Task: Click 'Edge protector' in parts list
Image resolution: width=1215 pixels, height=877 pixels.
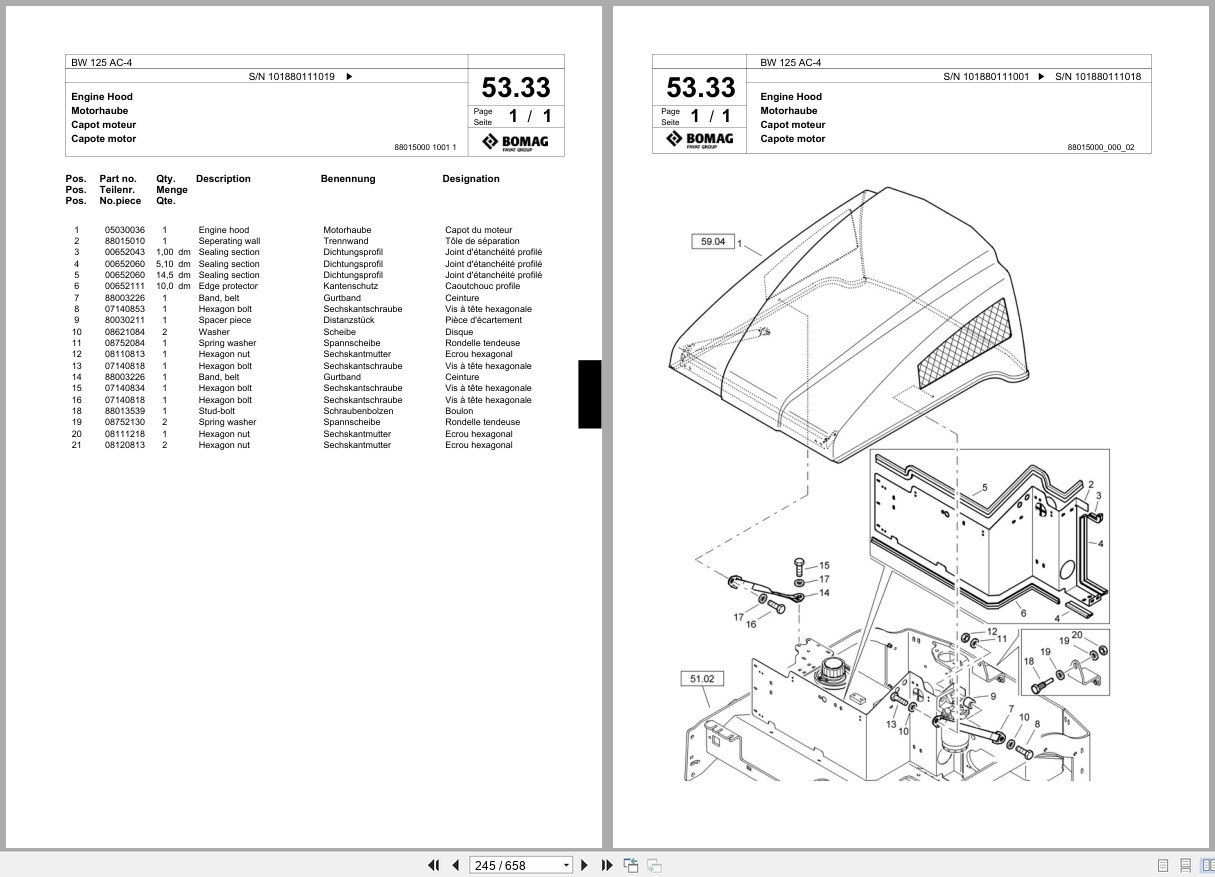Action: [226, 286]
